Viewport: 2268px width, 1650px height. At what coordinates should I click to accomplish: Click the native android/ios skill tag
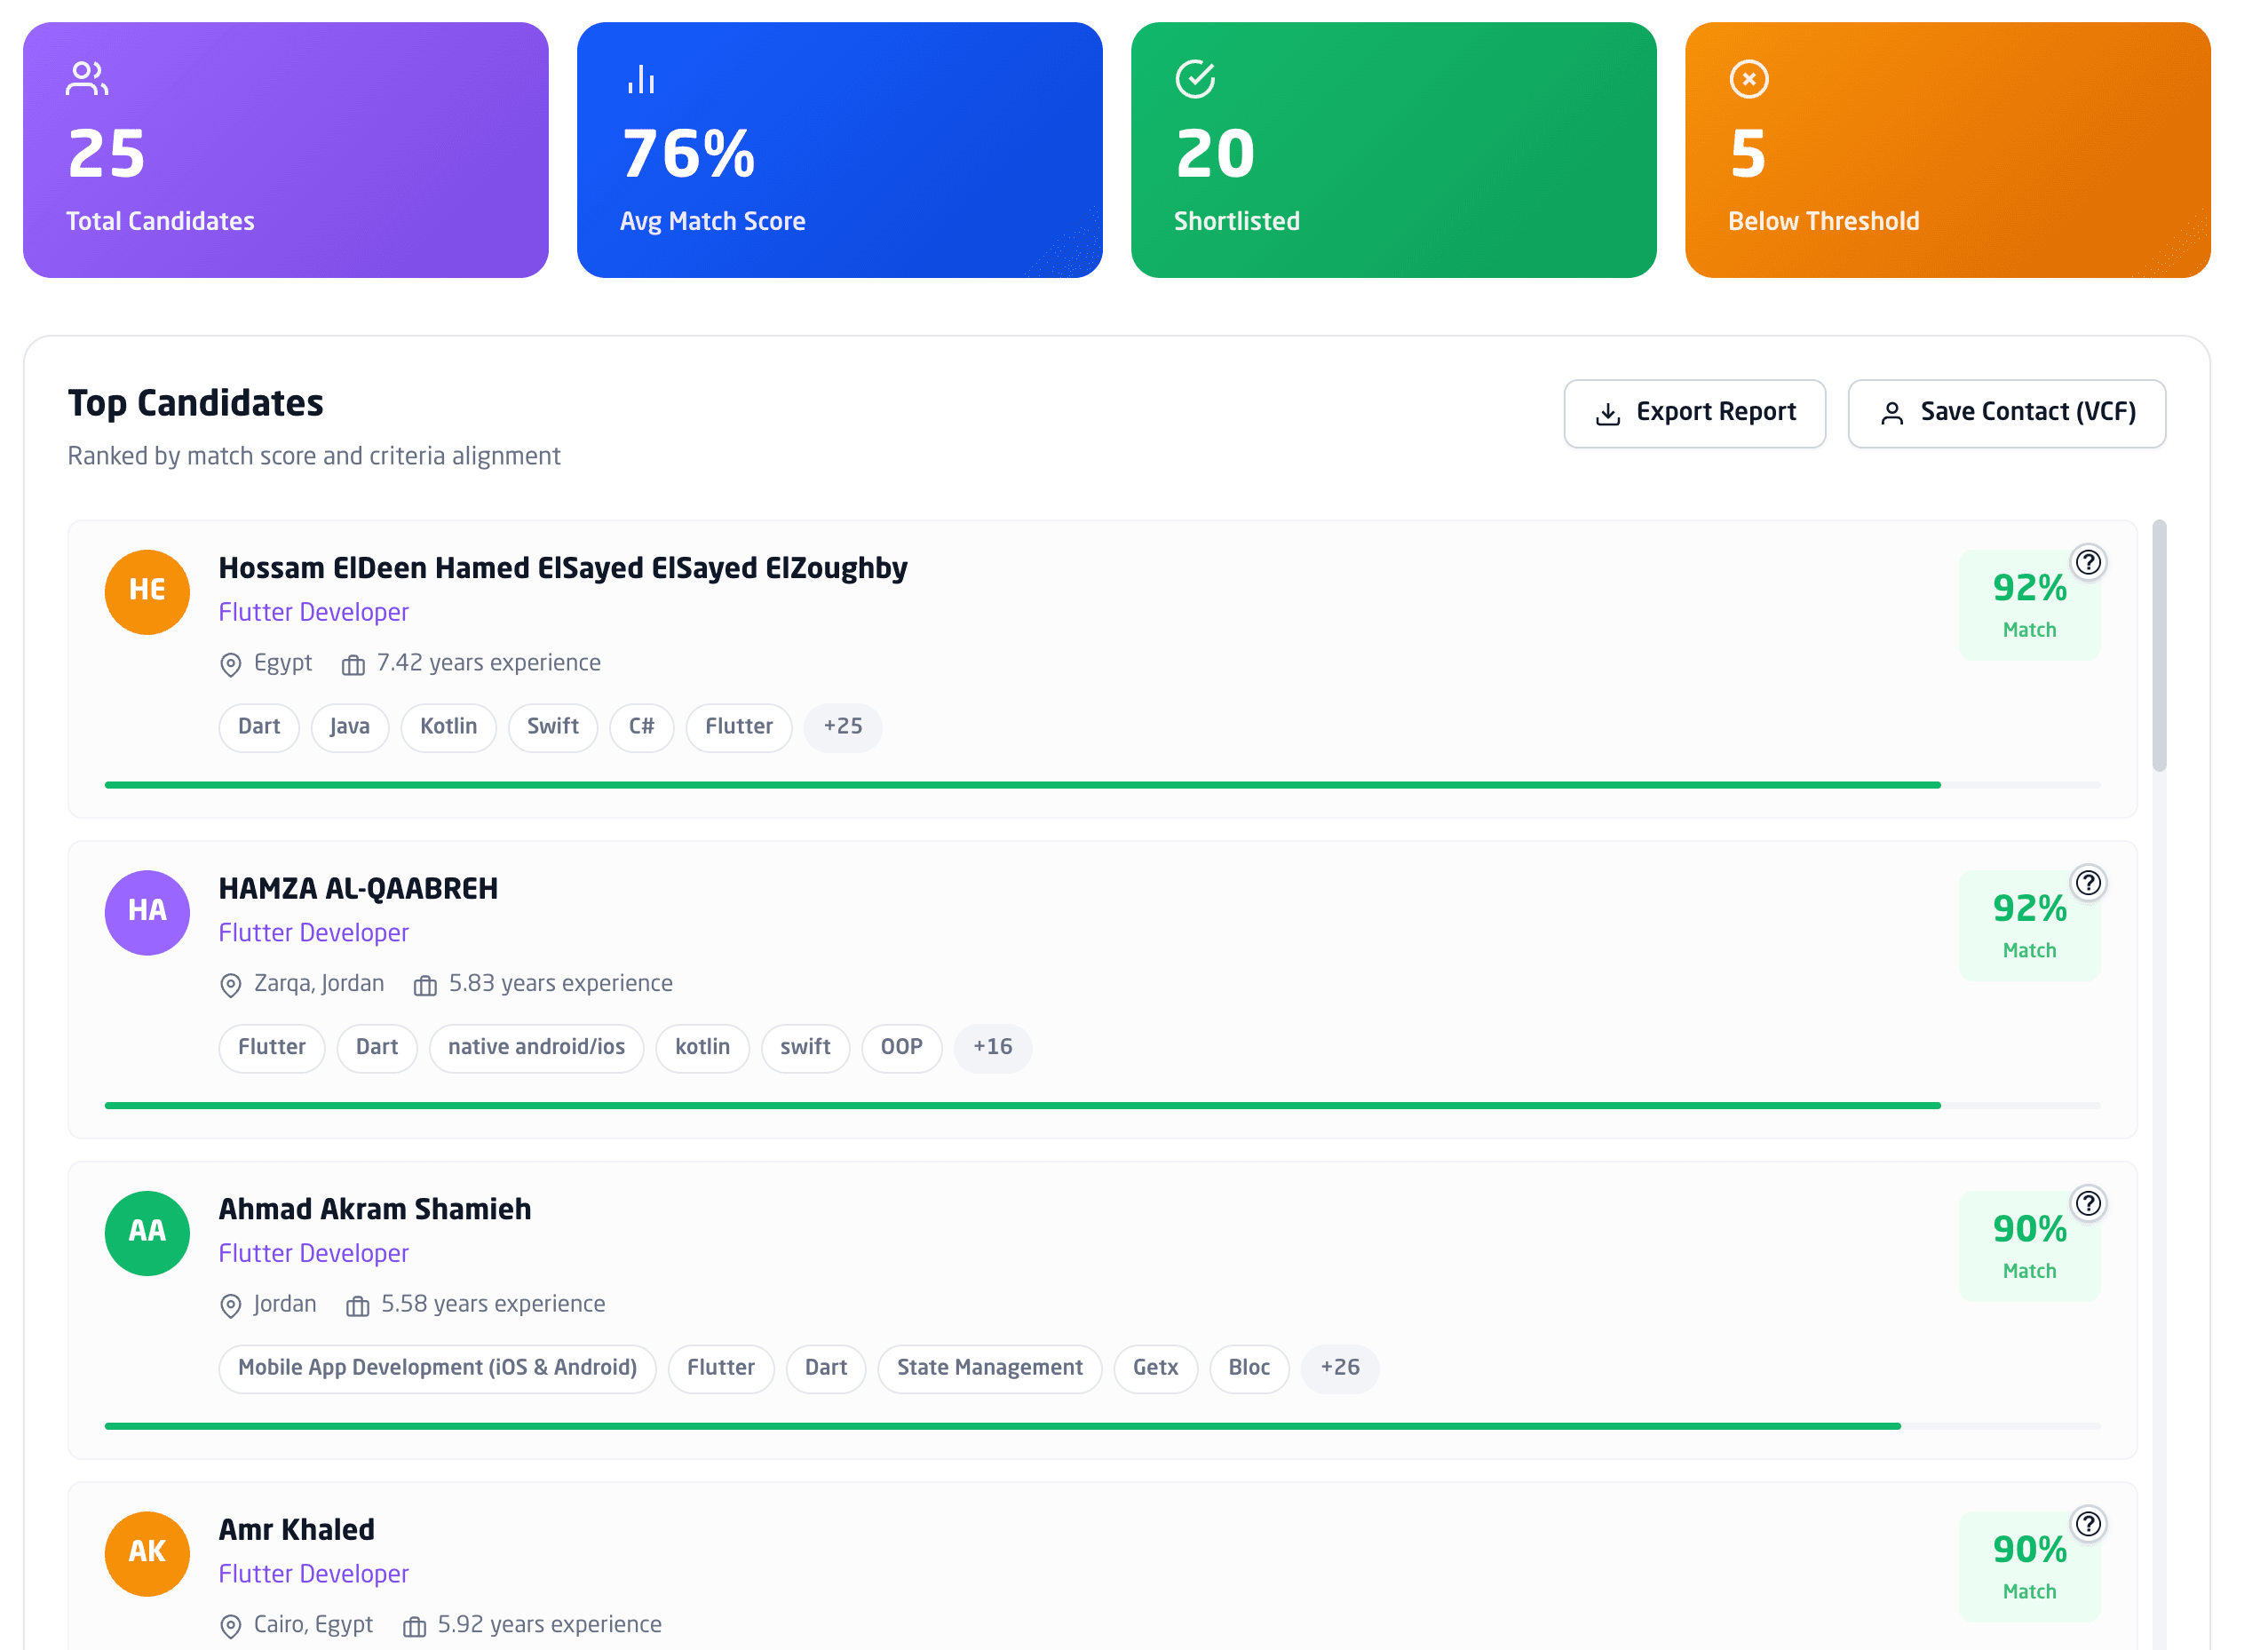click(x=536, y=1047)
